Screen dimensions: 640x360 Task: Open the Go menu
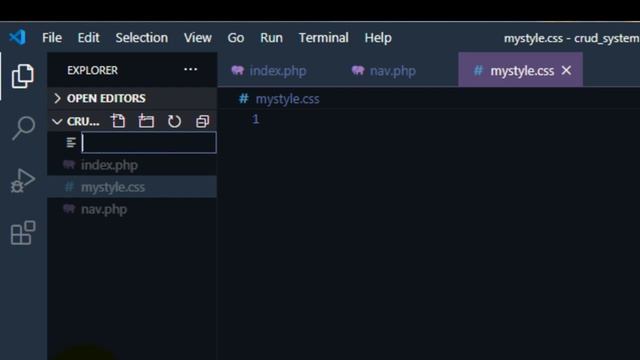[236, 38]
